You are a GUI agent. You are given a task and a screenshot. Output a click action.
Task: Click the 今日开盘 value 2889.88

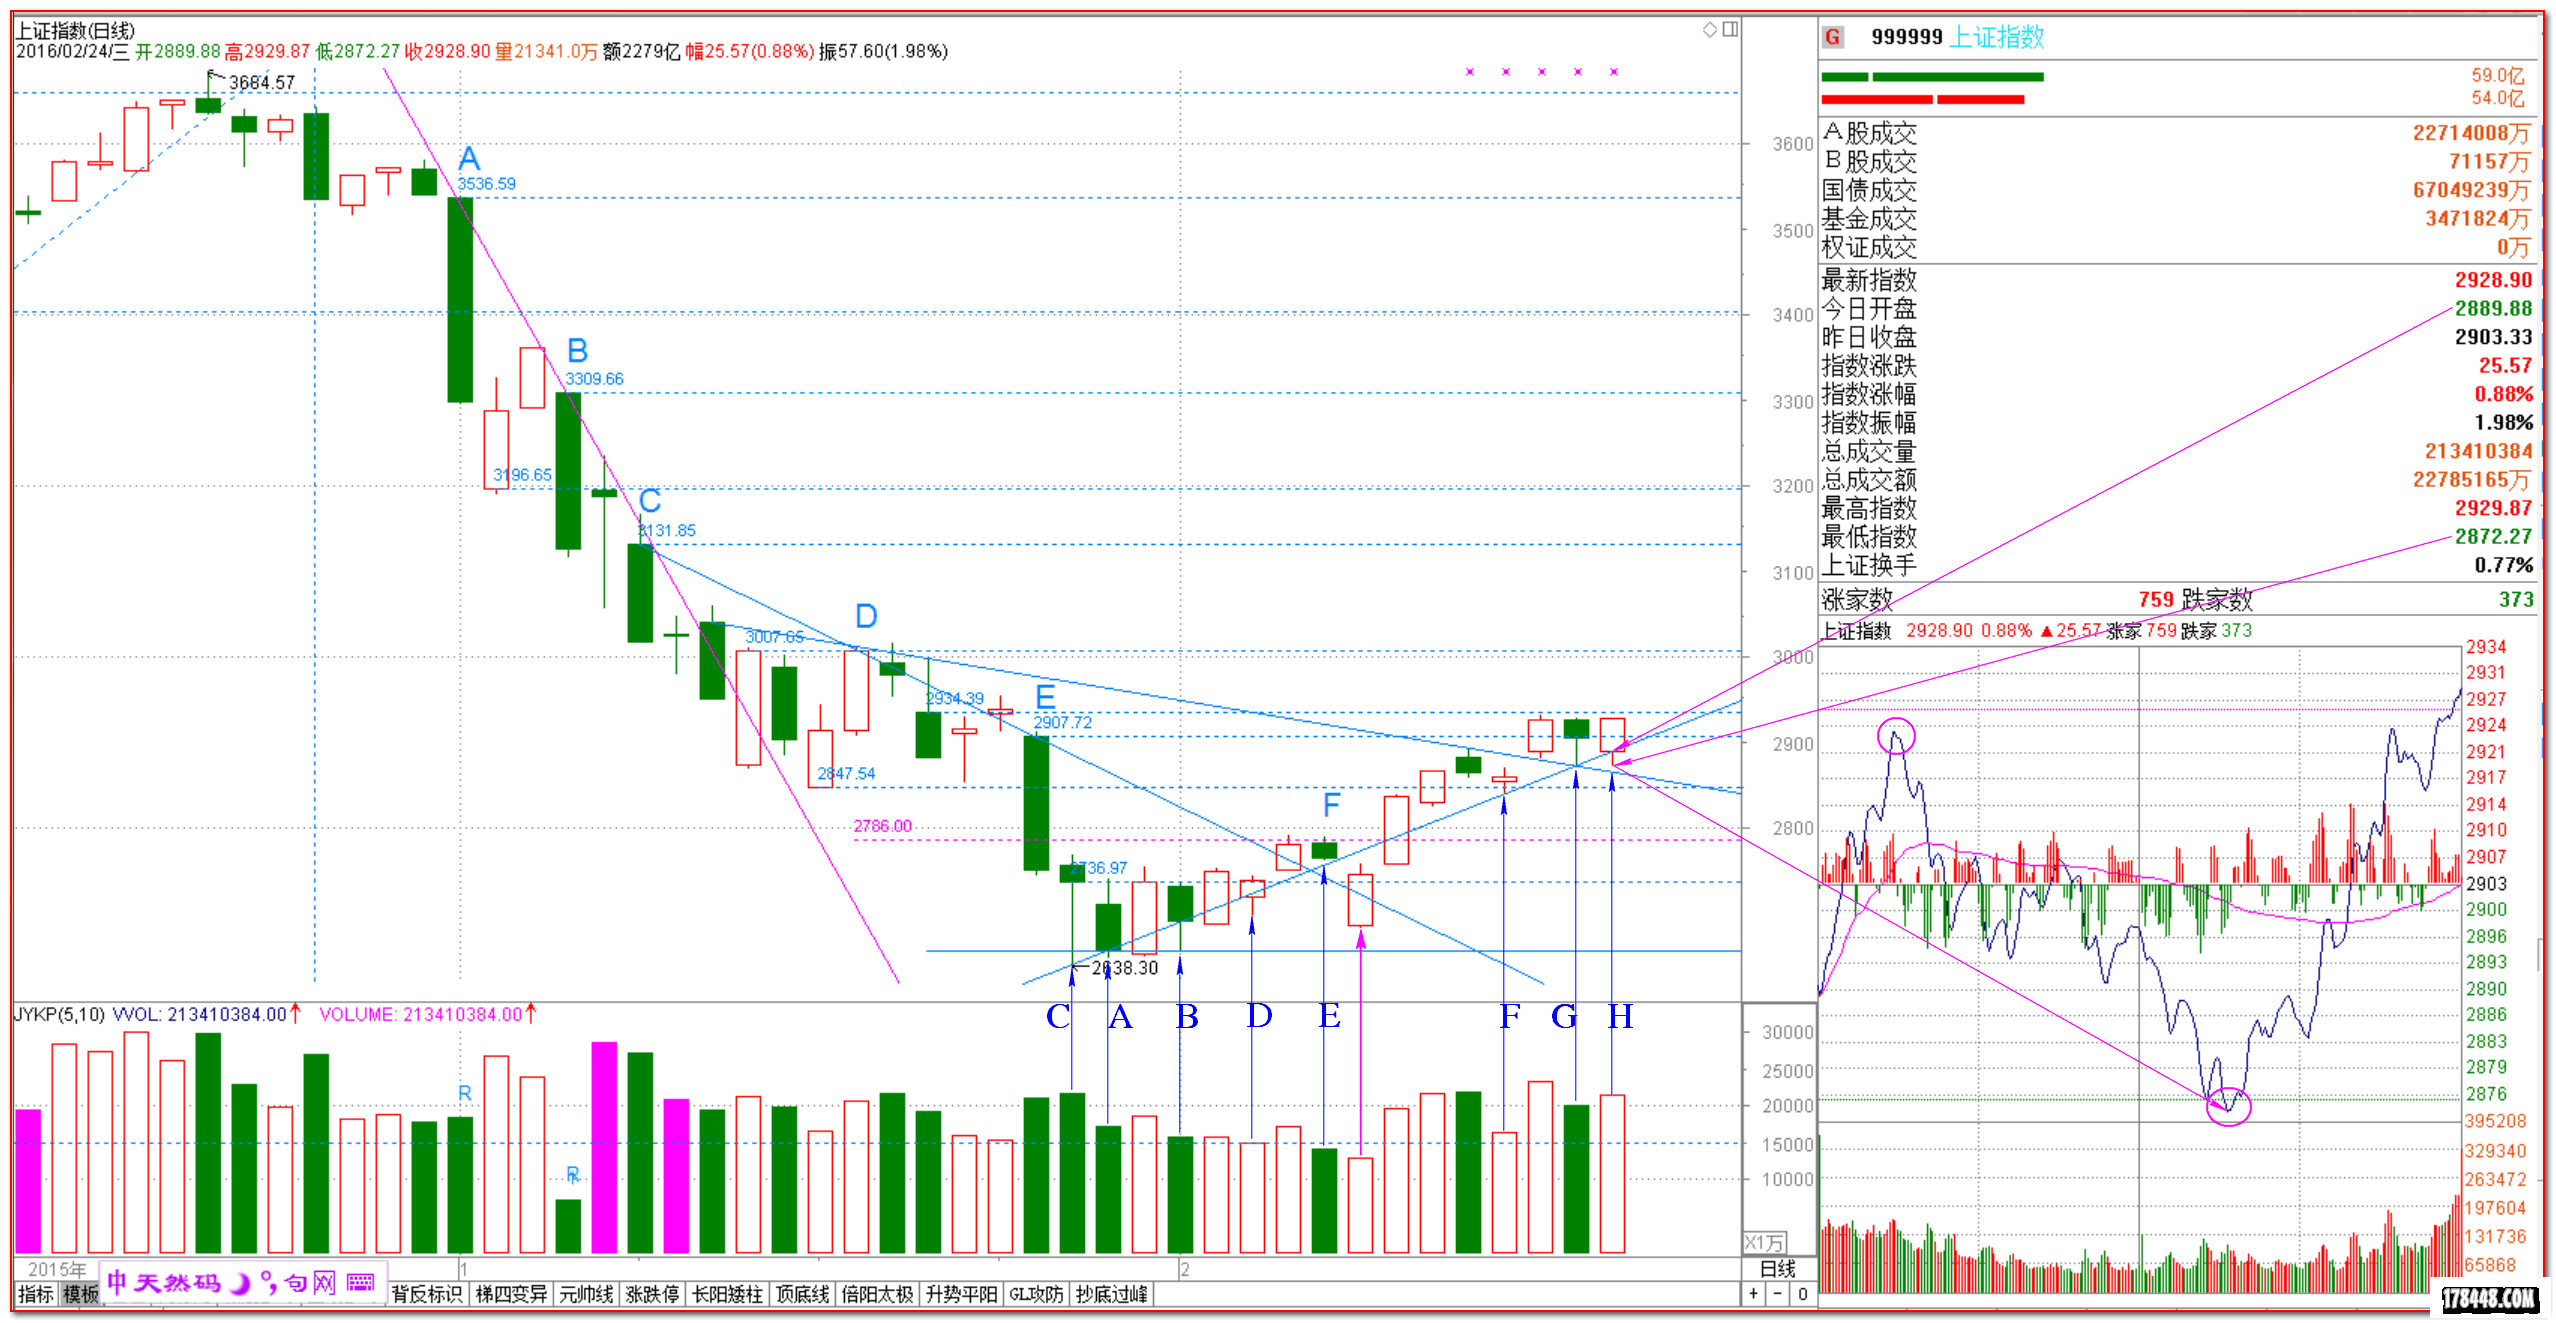tap(2493, 308)
